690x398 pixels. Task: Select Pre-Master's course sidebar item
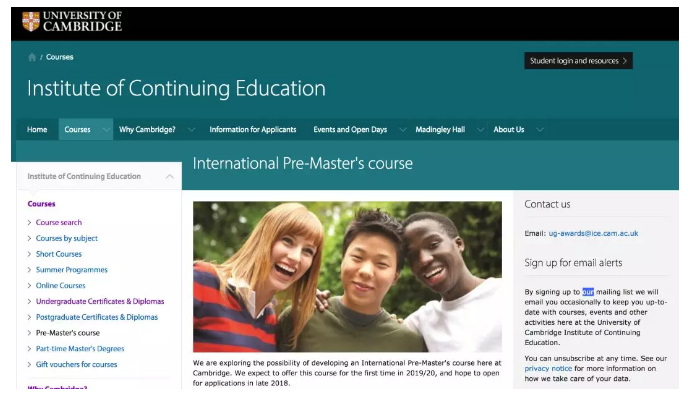click(68, 333)
